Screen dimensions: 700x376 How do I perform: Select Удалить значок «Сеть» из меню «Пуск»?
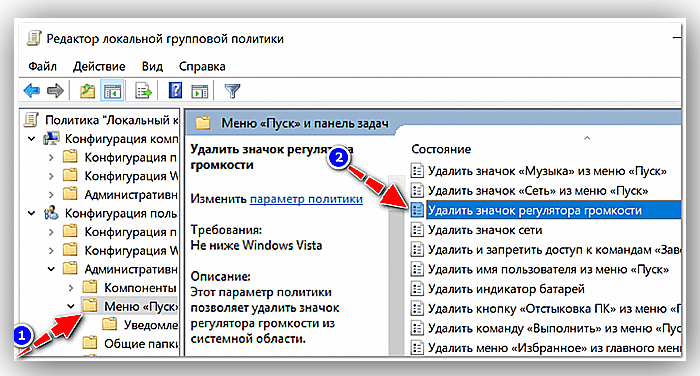[x=538, y=190]
